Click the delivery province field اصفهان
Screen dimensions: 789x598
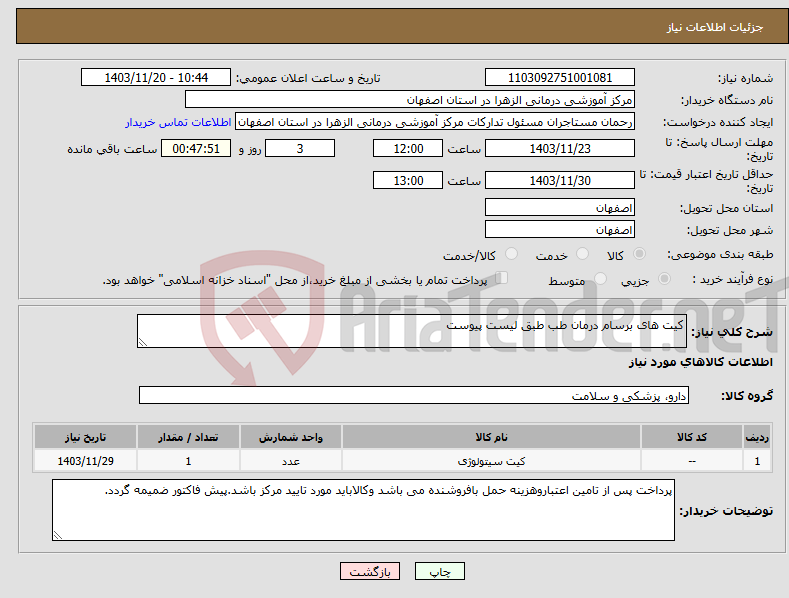coord(560,207)
